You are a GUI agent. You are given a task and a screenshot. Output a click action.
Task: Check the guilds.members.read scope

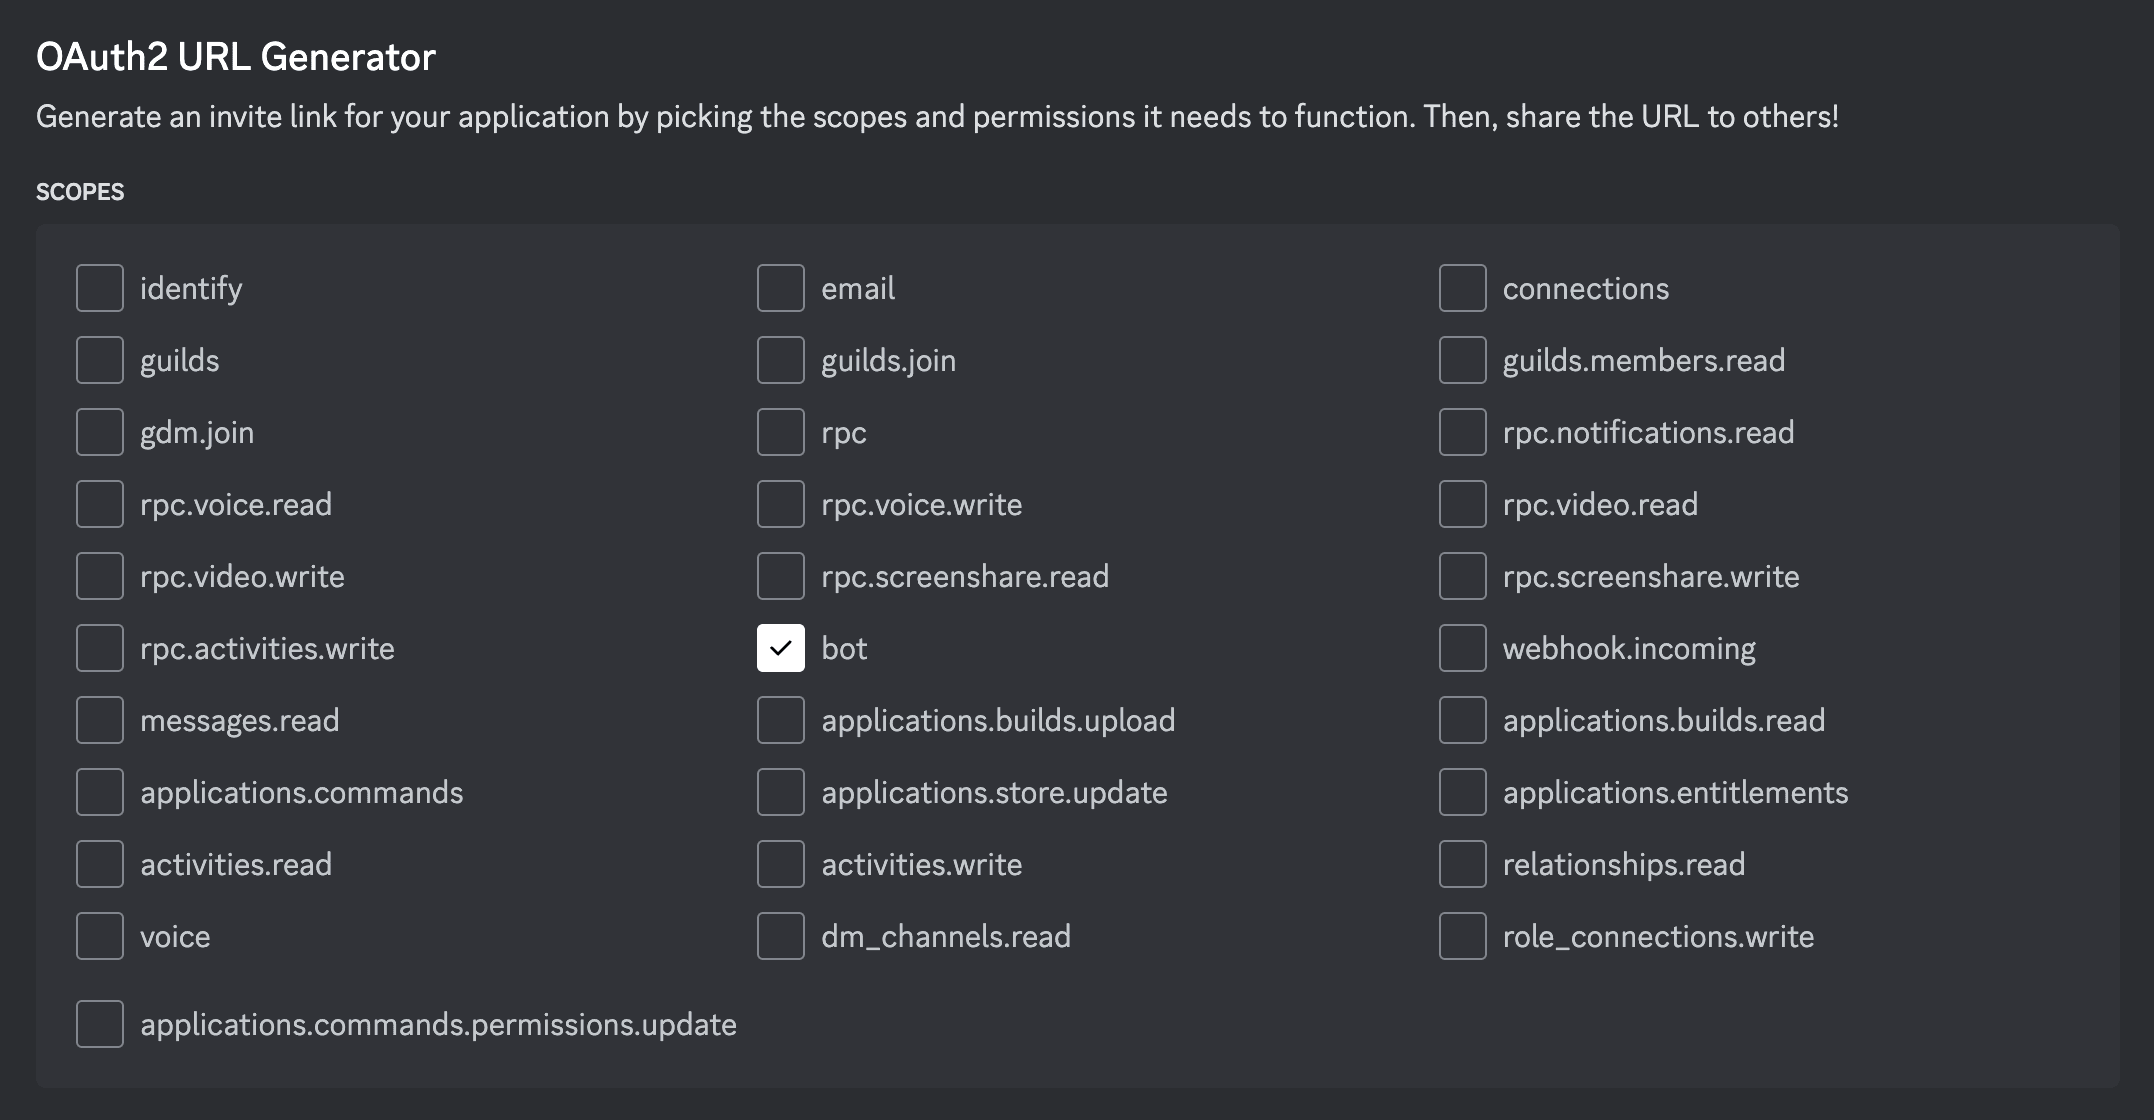1462,359
